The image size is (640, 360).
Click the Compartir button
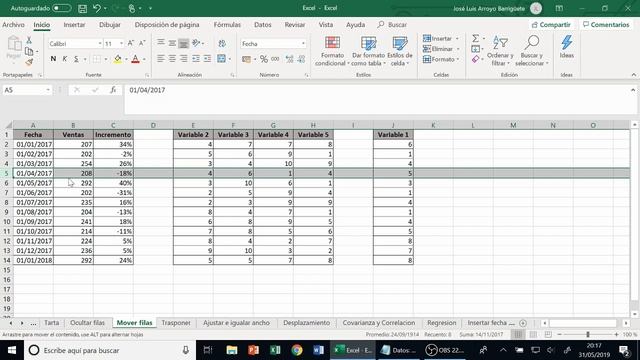point(551,25)
